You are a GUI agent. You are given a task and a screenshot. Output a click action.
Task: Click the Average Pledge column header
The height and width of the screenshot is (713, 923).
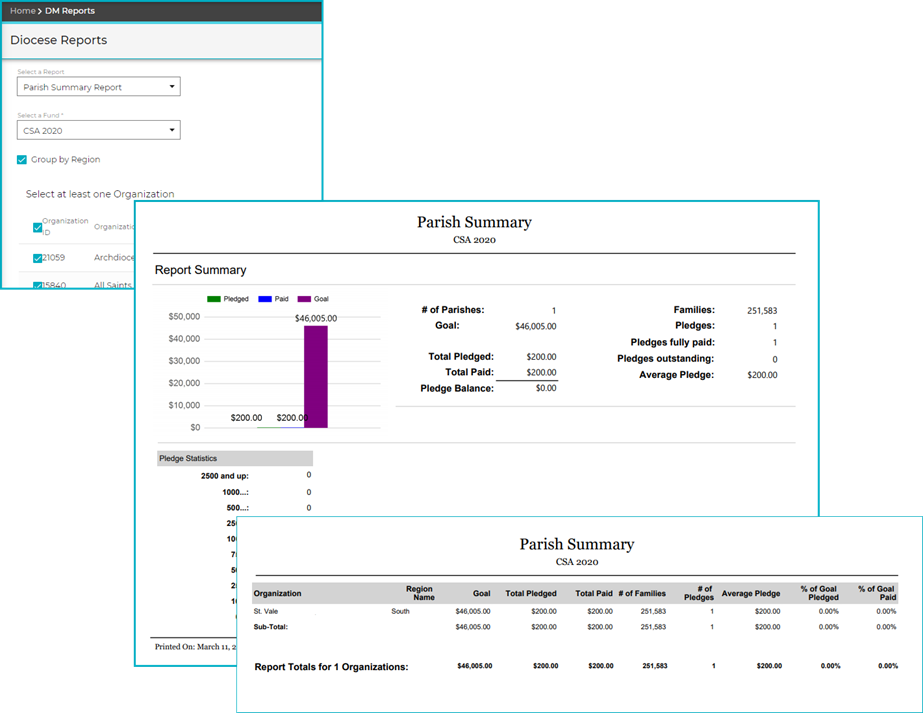tap(751, 593)
